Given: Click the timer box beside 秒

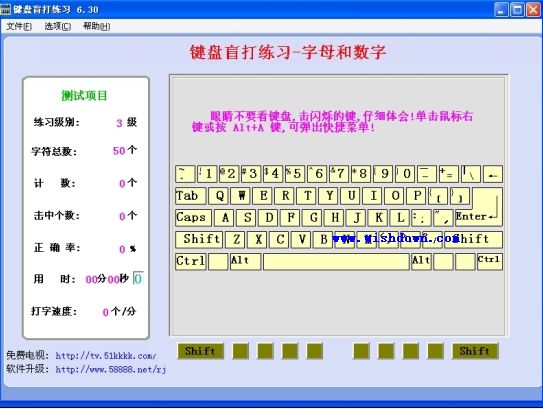Looking at the screenshot, I should [x=138, y=278].
